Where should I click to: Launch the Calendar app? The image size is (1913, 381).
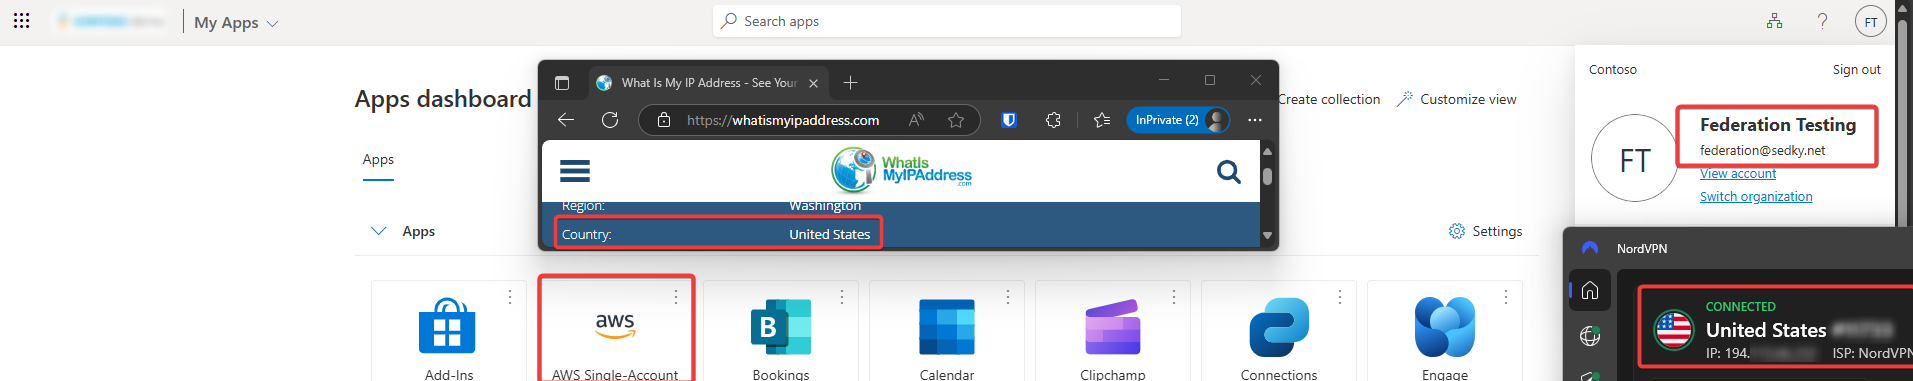click(947, 330)
